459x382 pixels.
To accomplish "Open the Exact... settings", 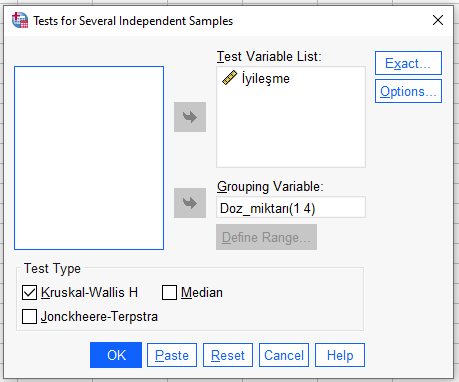I will click(408, 63).
